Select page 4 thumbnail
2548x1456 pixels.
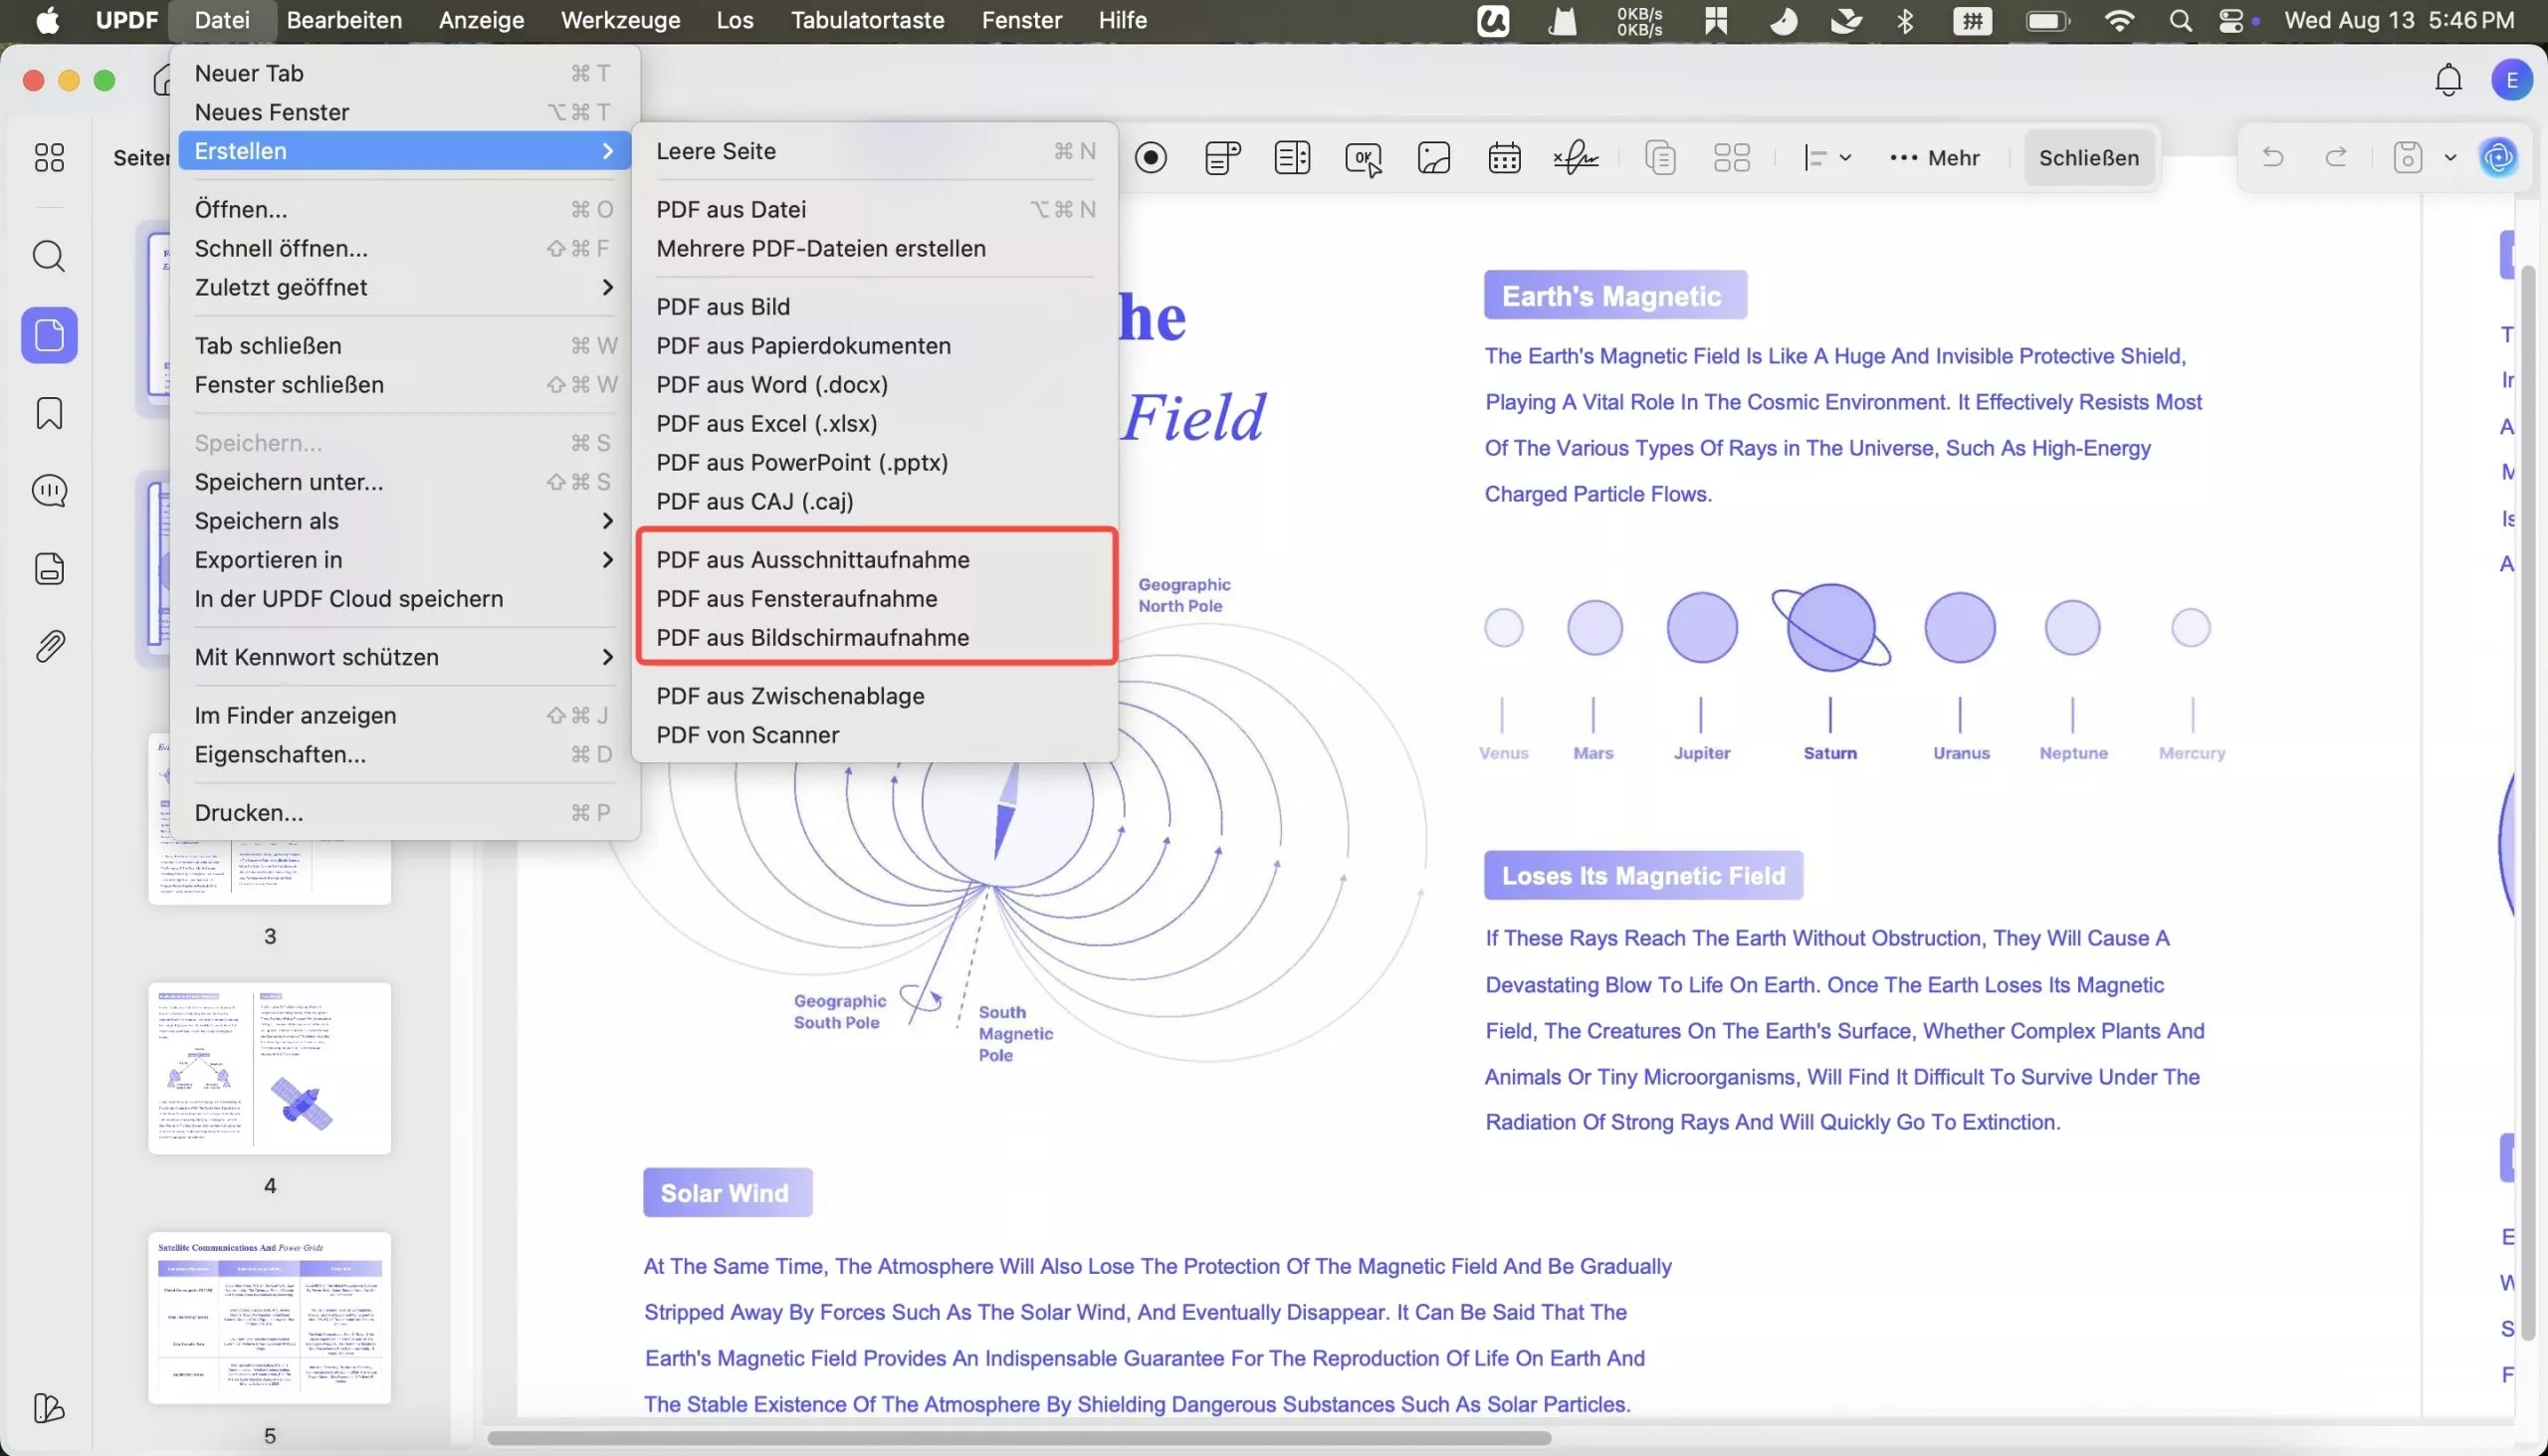[x=269, y=1068]
